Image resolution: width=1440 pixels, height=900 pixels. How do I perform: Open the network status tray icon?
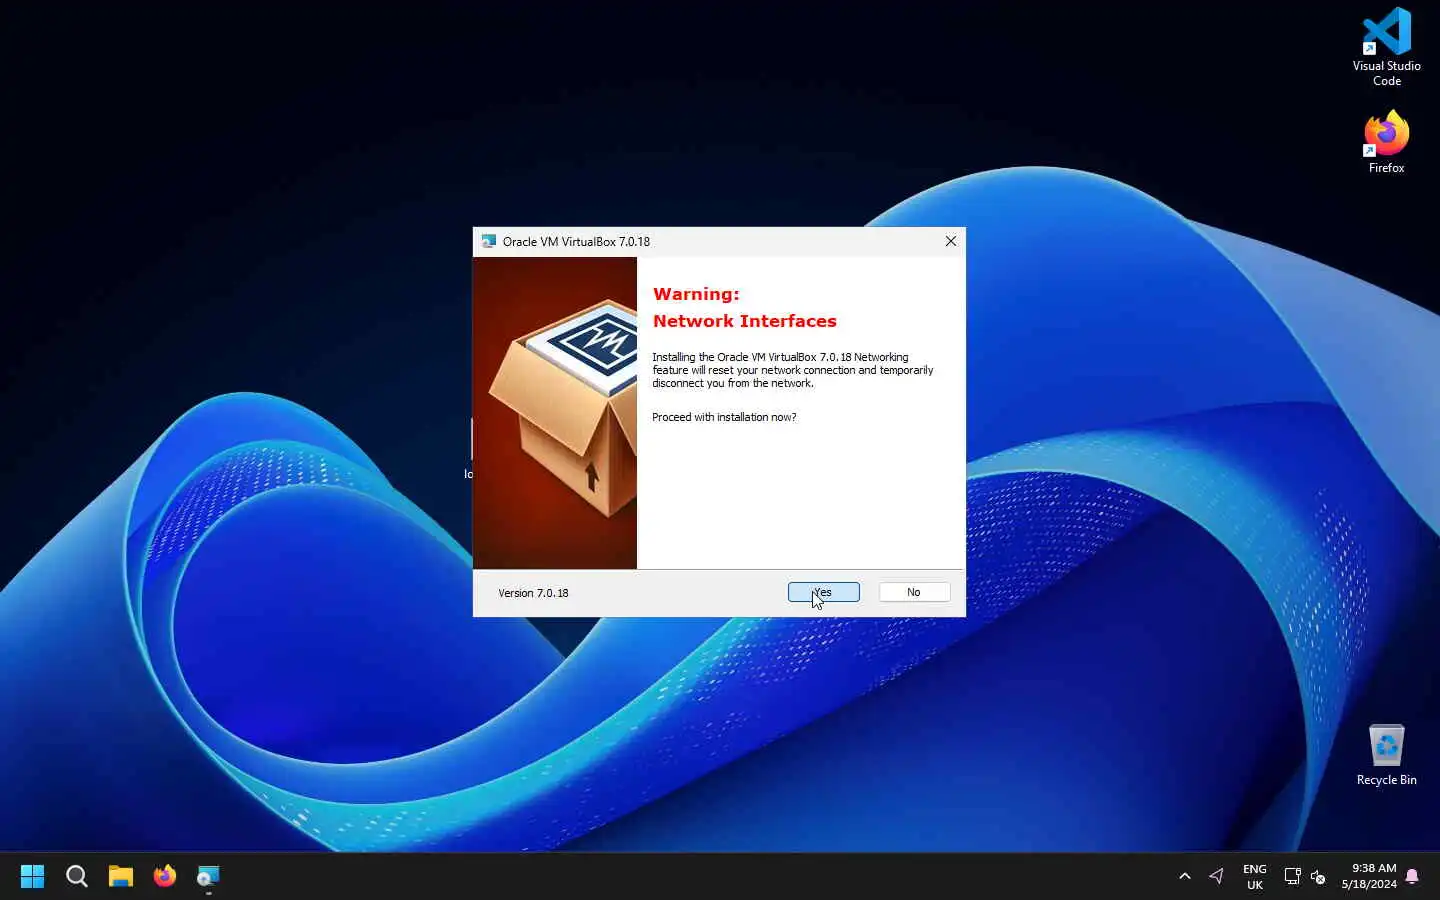[x=1292, y=876]
